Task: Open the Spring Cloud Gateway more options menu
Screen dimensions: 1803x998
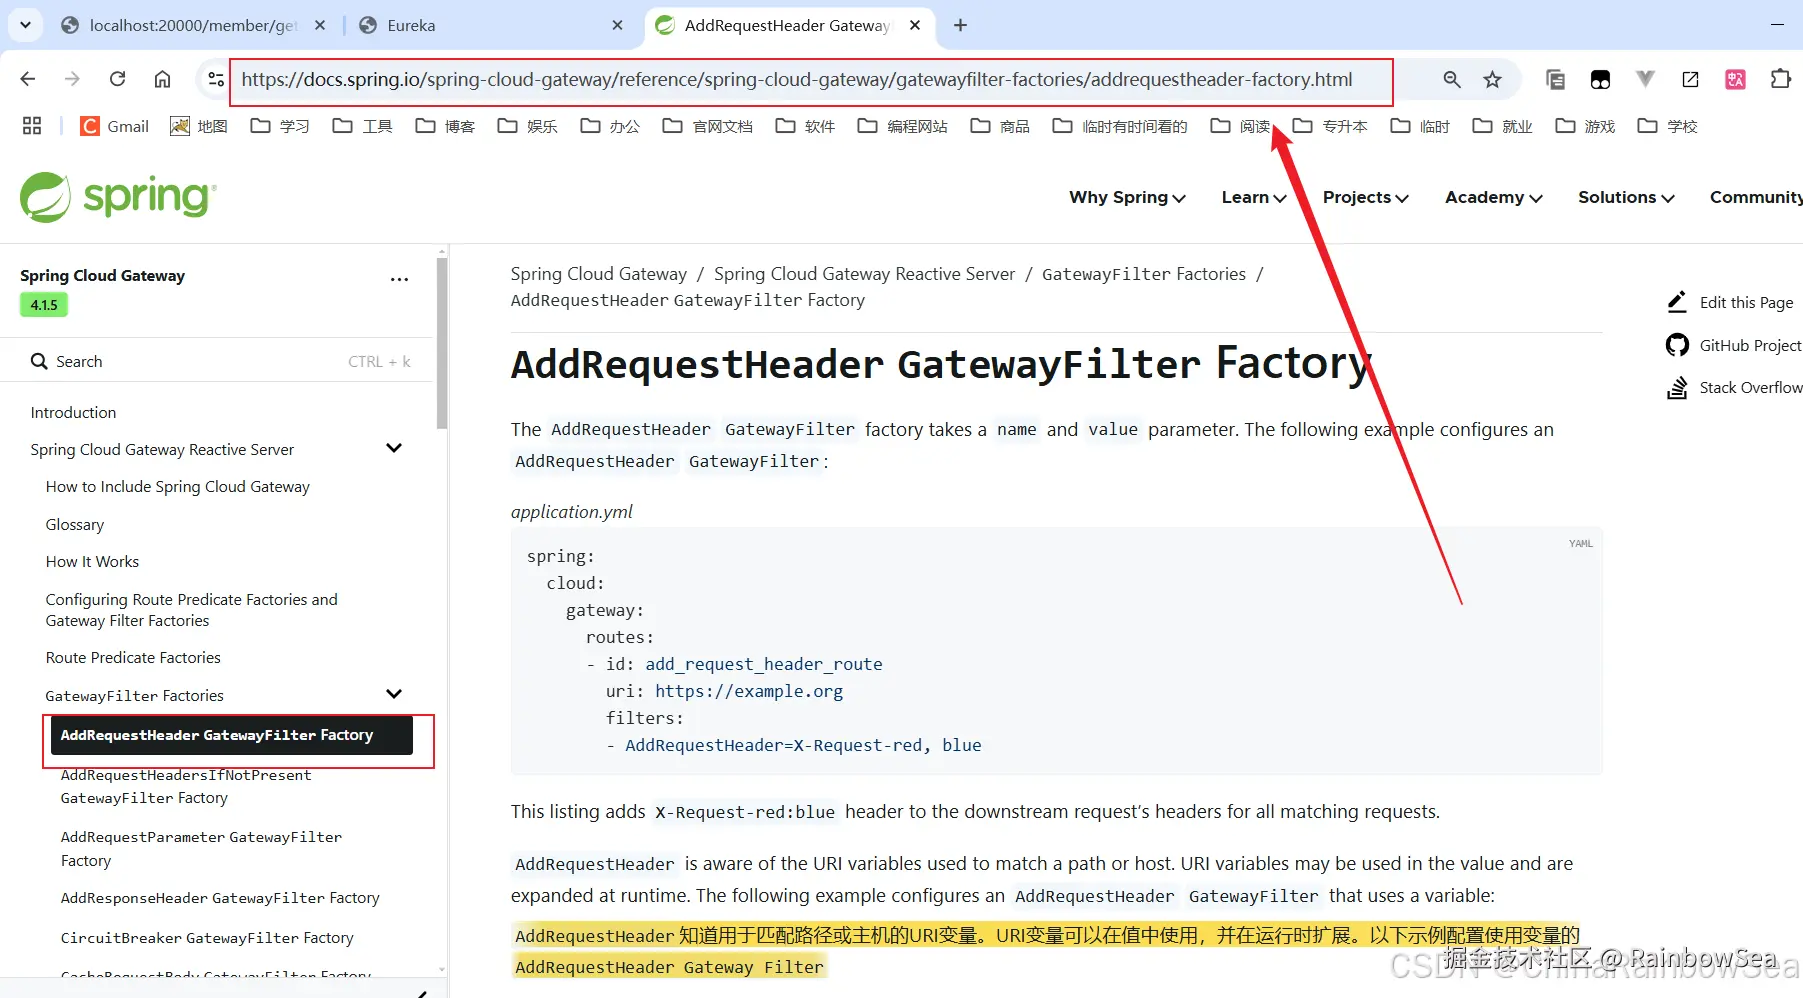Action: pos(399,279)
